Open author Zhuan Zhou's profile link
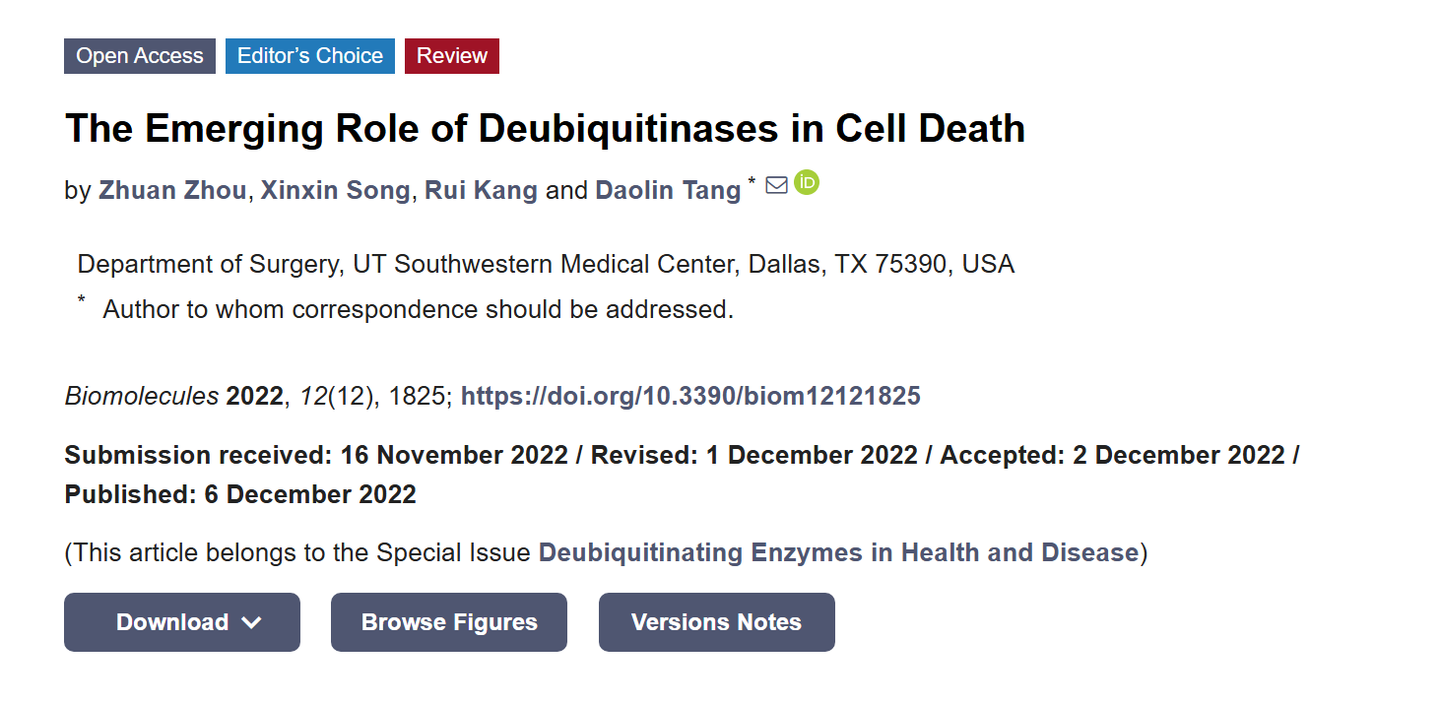Screen dimensions: 1440x703 pyautogui.click(x=172, y=190)
